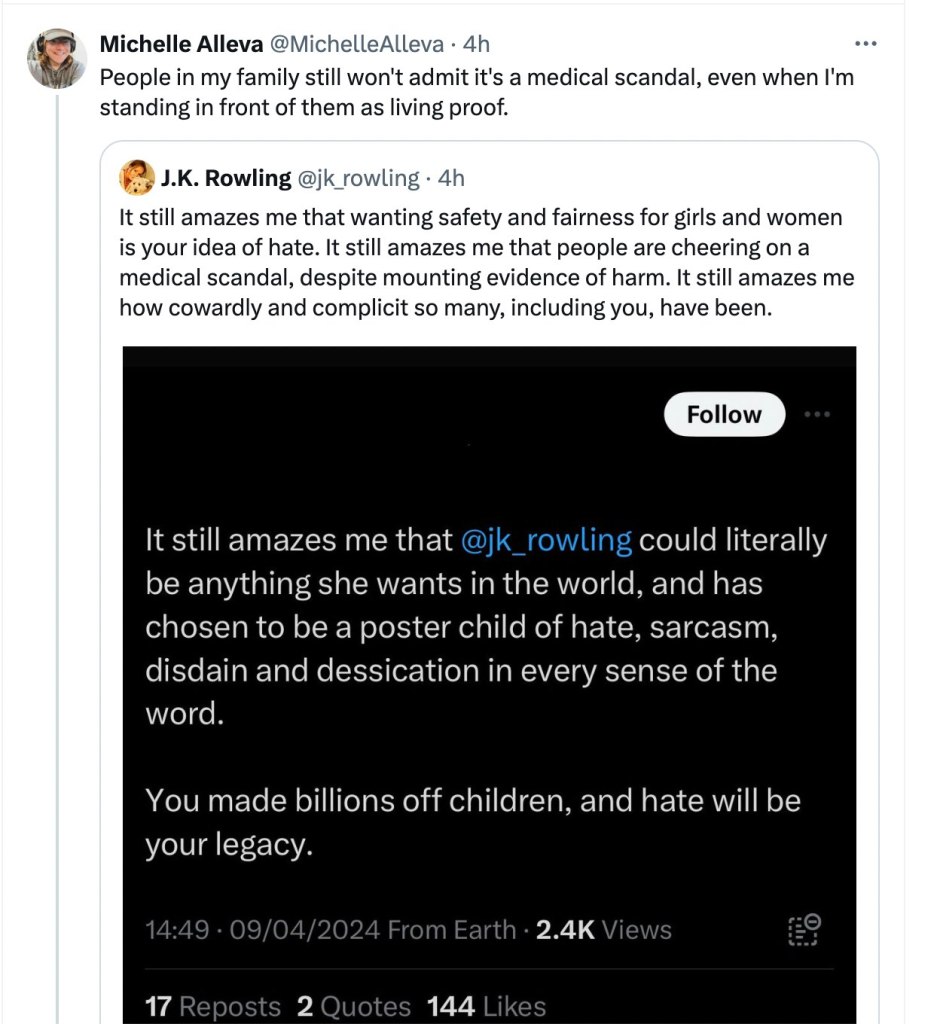
Task: Click the icon right of 2.4K Views
Action: [802, 929]
